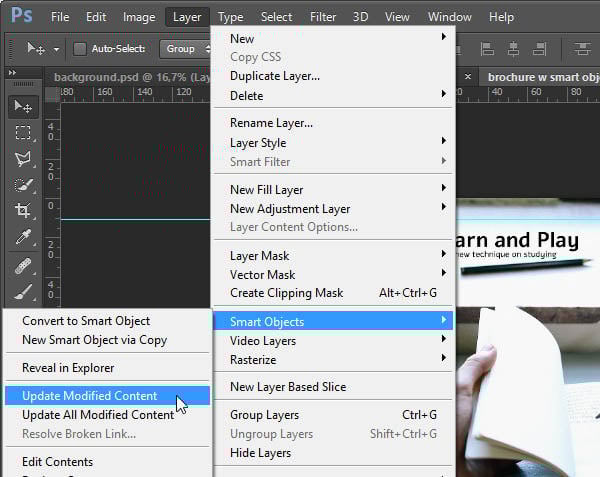Open the File menu

(60, 17)
